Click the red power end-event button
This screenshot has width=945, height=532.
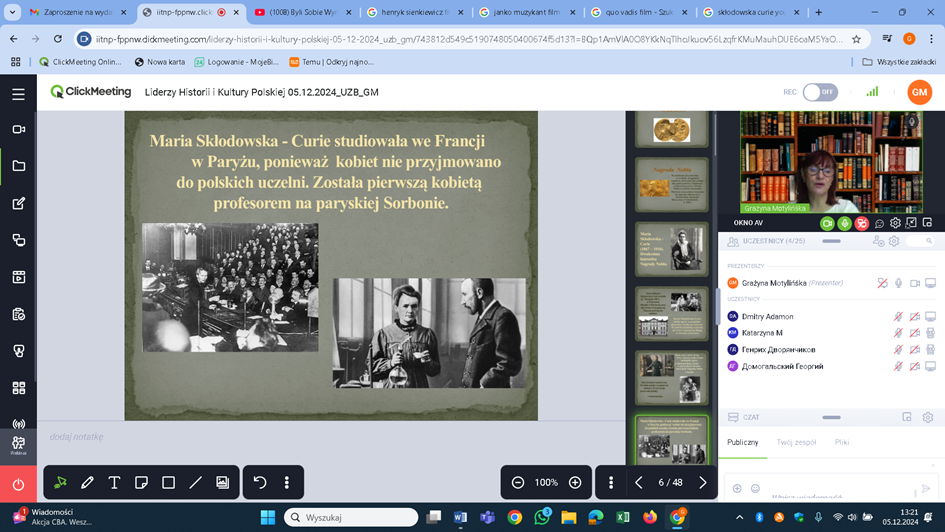tap(18, 484)
